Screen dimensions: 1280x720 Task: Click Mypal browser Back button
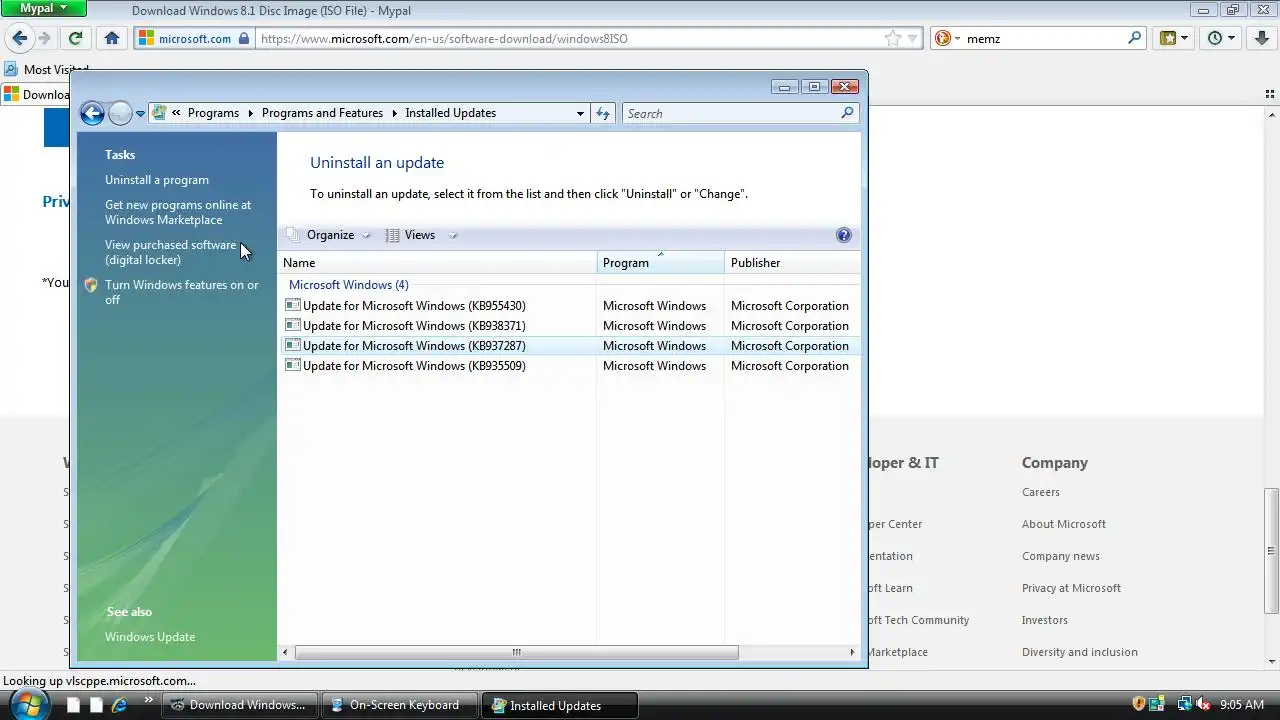coord(20,38)
